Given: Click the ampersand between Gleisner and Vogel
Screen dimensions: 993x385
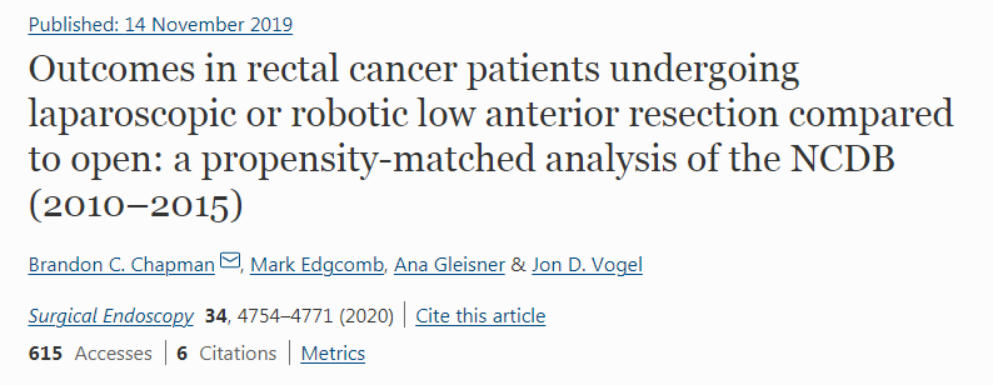Looking at the screenshot, I should 519,265.
